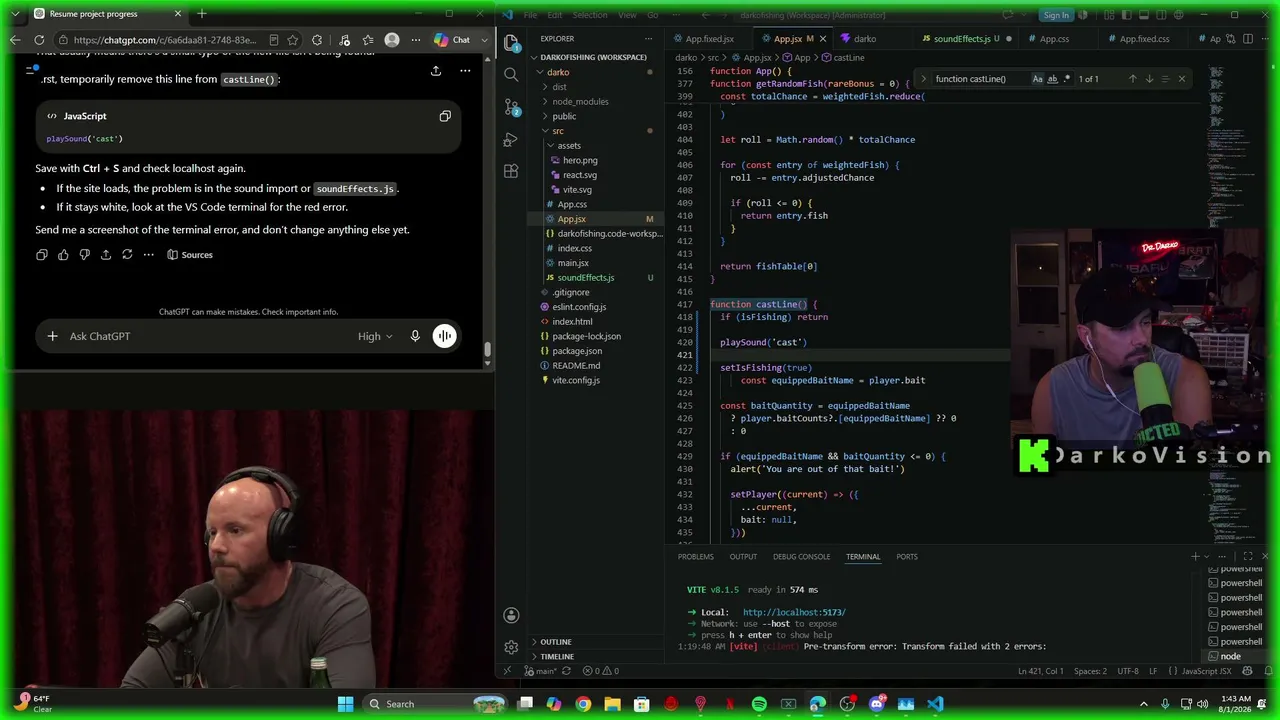
Task: Open the Explorer view in VS Code activity bar
Action: 511,43
